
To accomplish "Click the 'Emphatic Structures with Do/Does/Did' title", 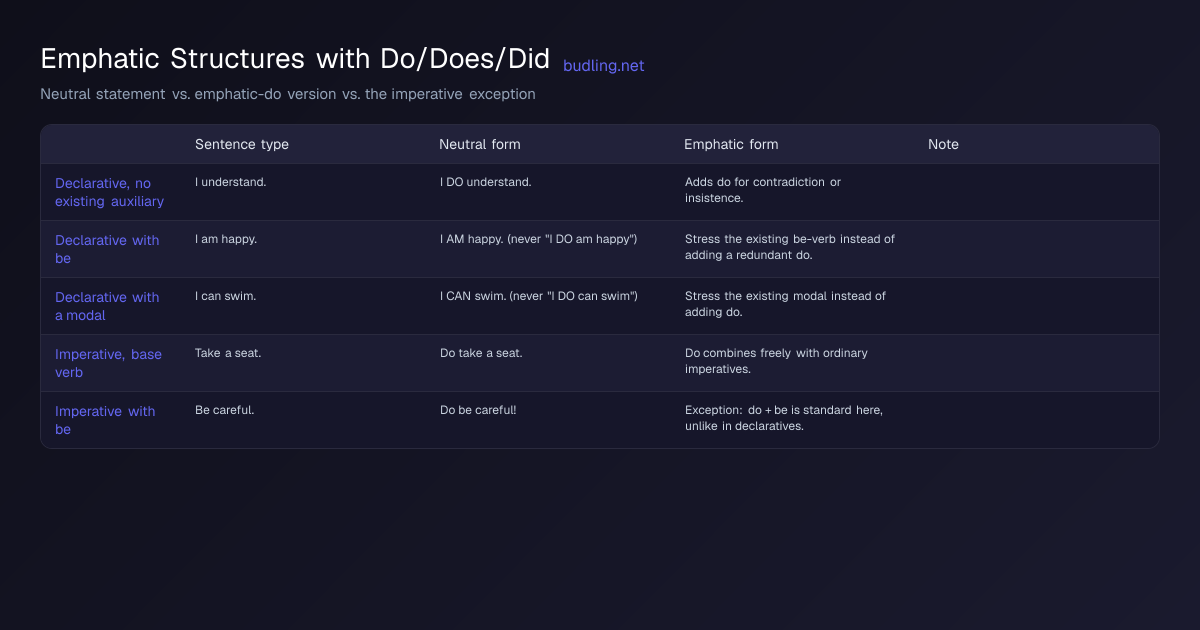I will coord(295,59).
